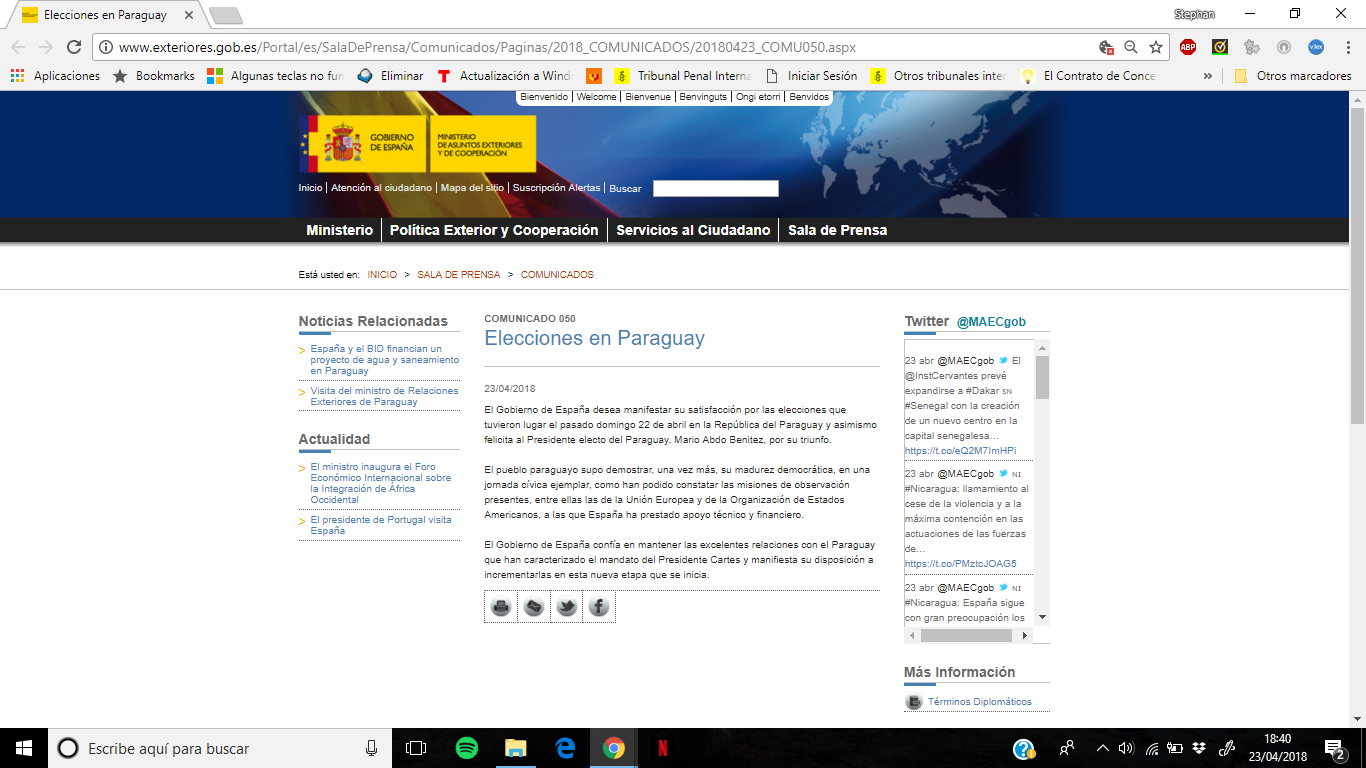Click the Twitter widget scroll-down arrow
Screen dimensions: 1366x768
pos(1042,618)
